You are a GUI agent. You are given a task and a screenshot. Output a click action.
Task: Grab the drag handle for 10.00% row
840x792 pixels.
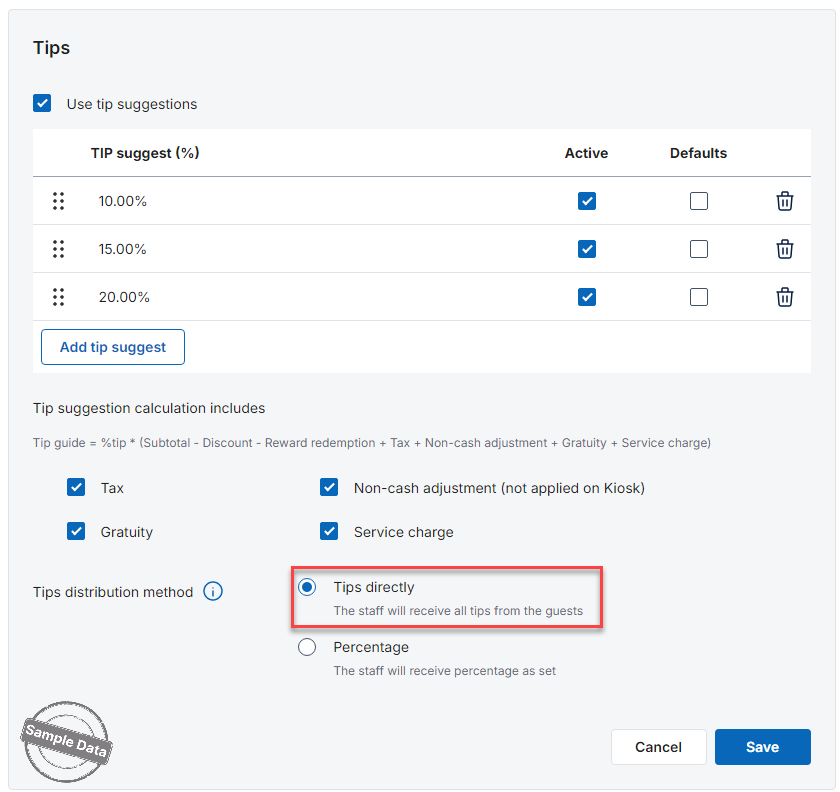58,201
